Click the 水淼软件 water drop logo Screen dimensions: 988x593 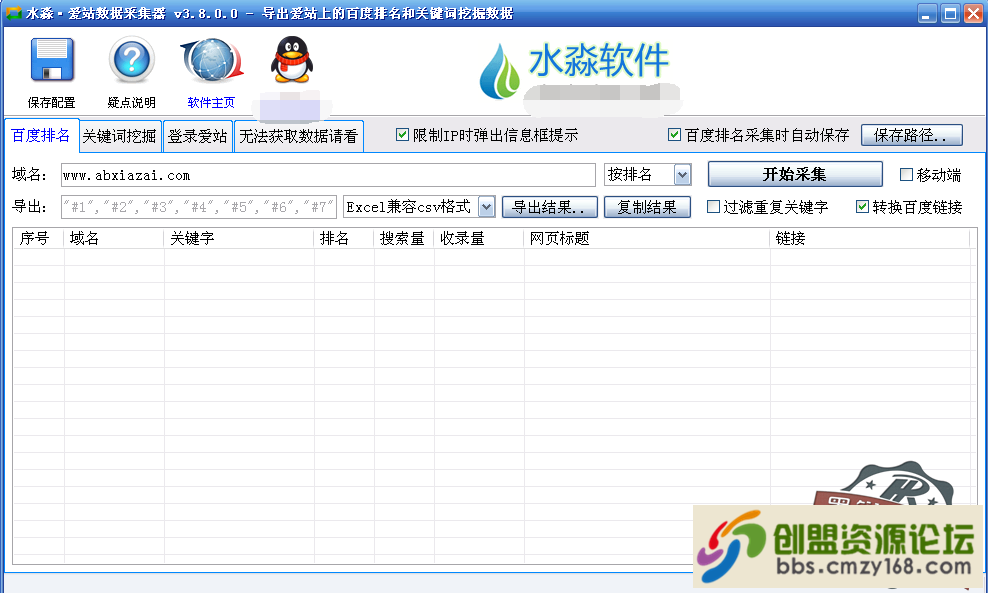tap(500, 71)
